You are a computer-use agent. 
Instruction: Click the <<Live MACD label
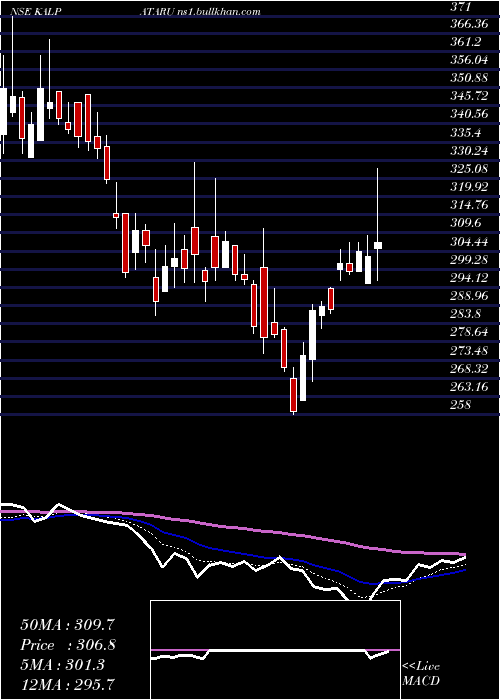coord(422,674)
